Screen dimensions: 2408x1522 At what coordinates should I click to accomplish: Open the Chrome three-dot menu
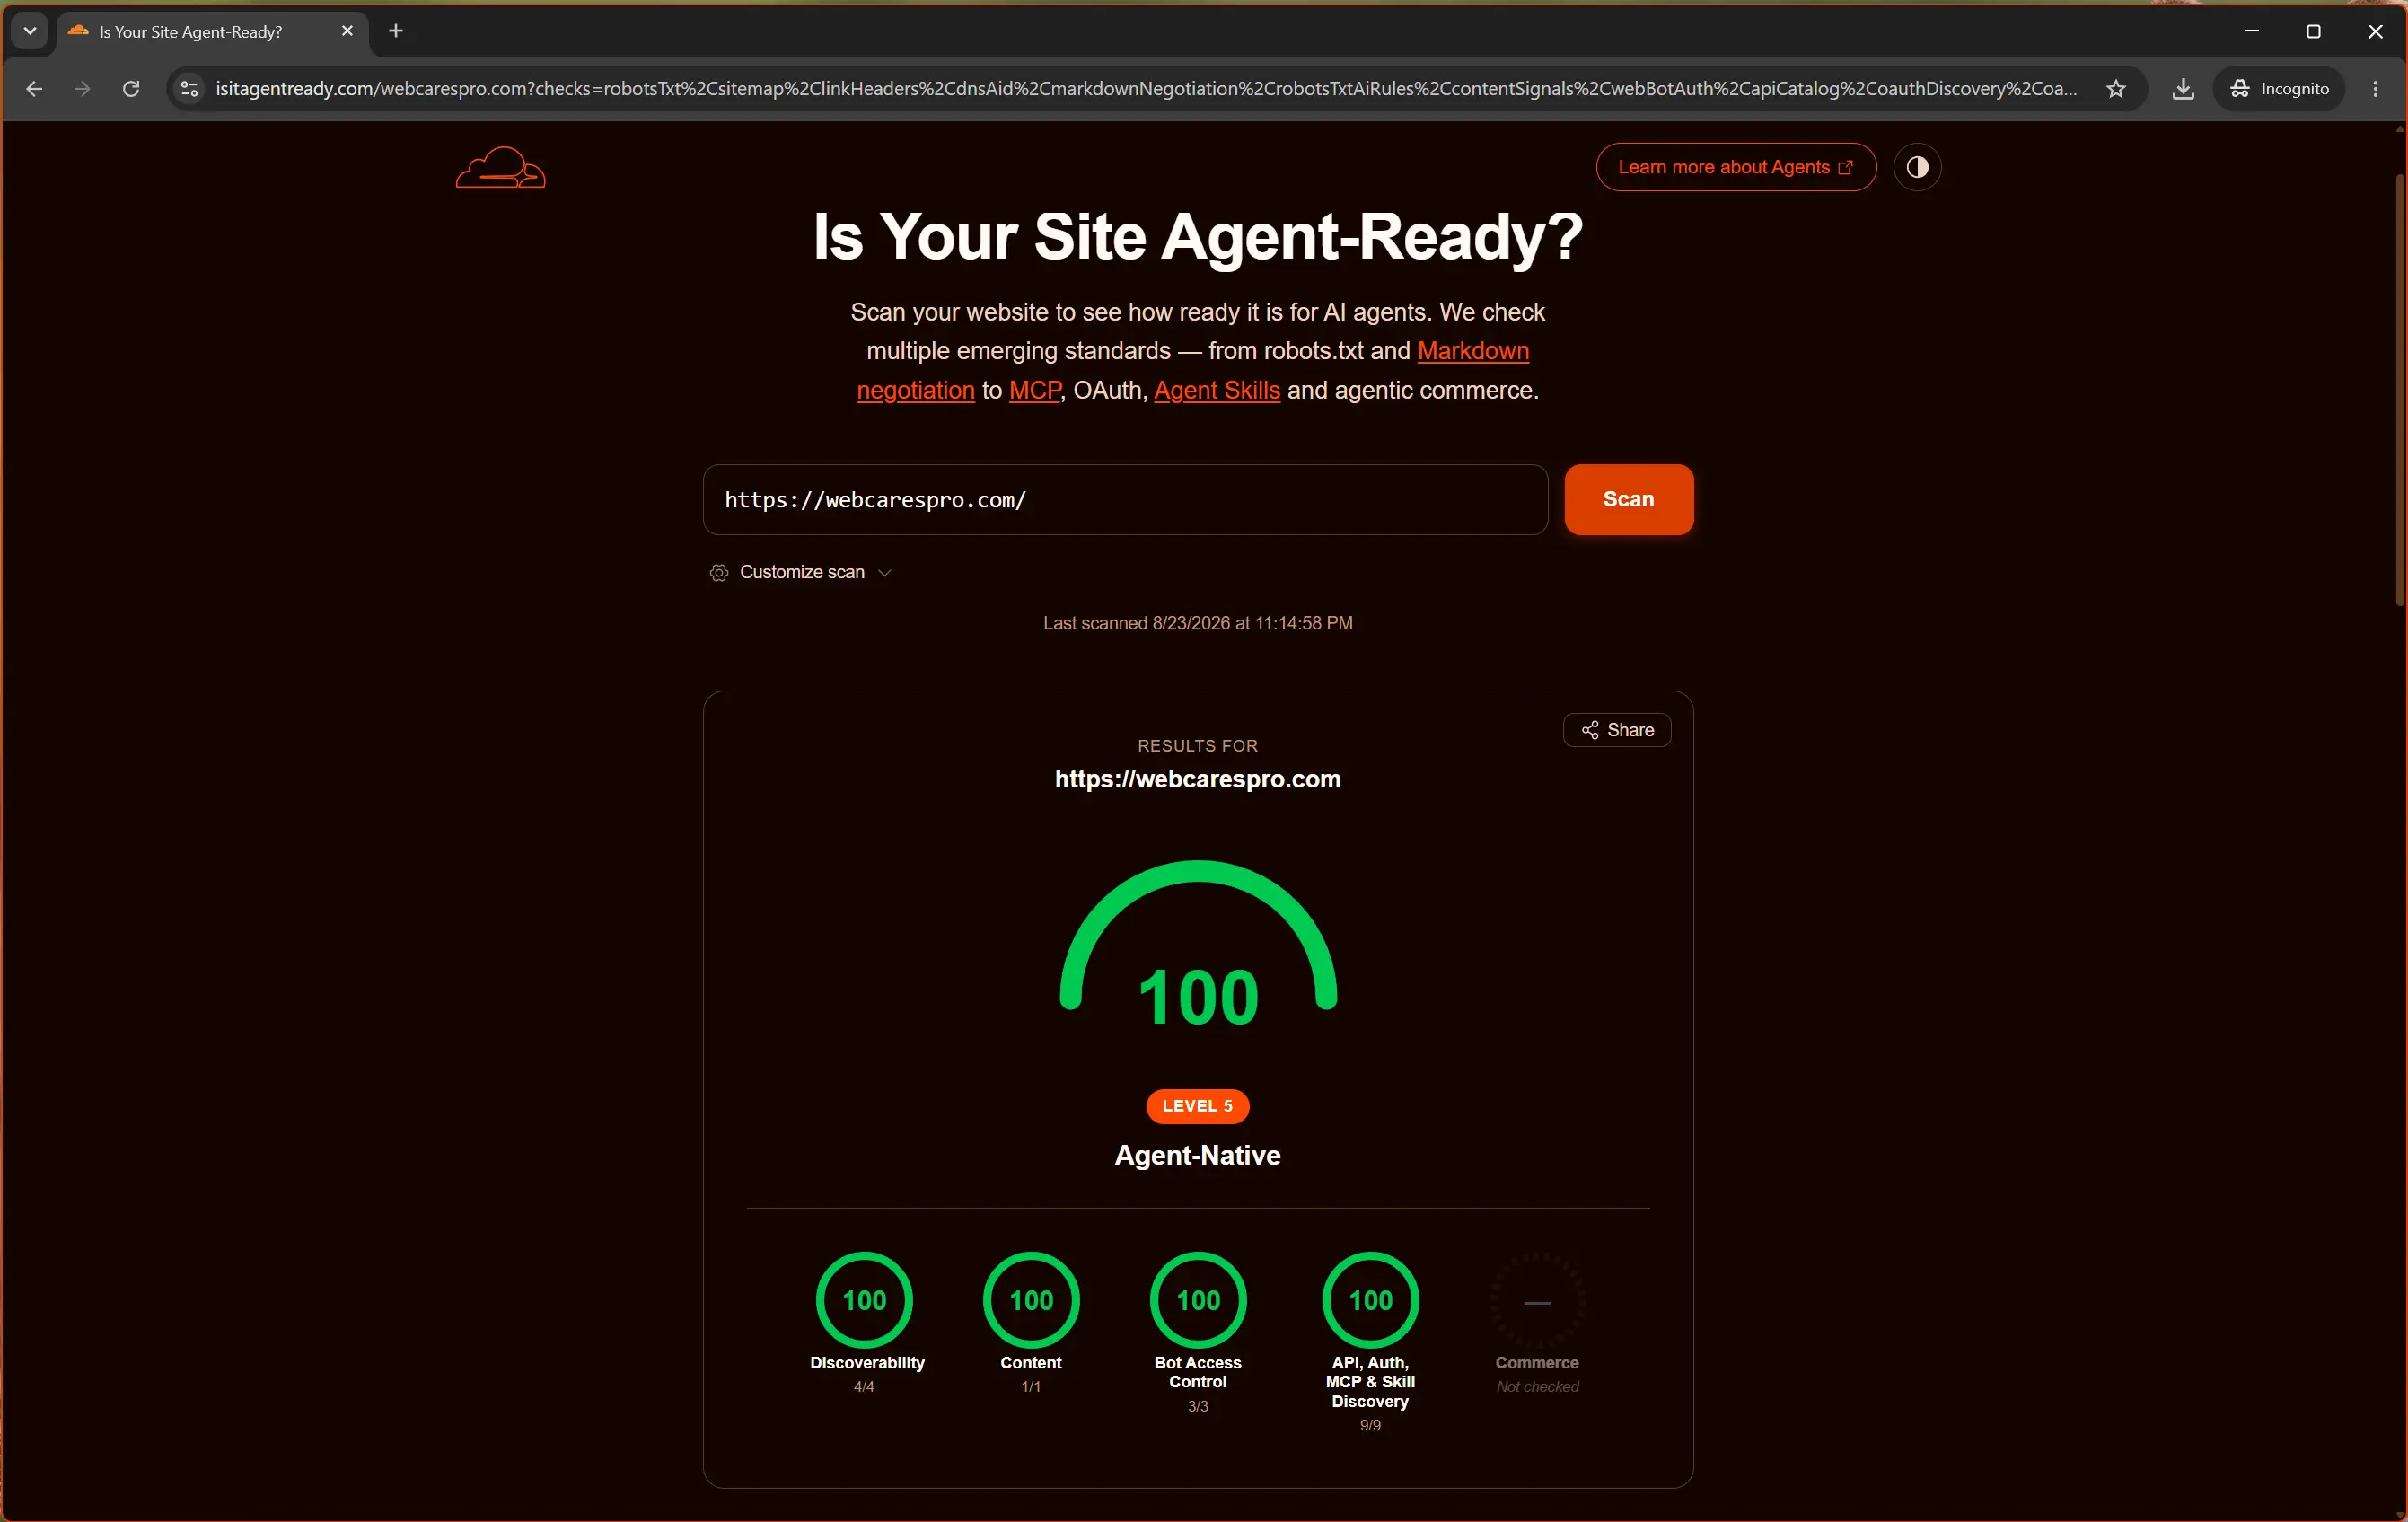(2375, 89)
